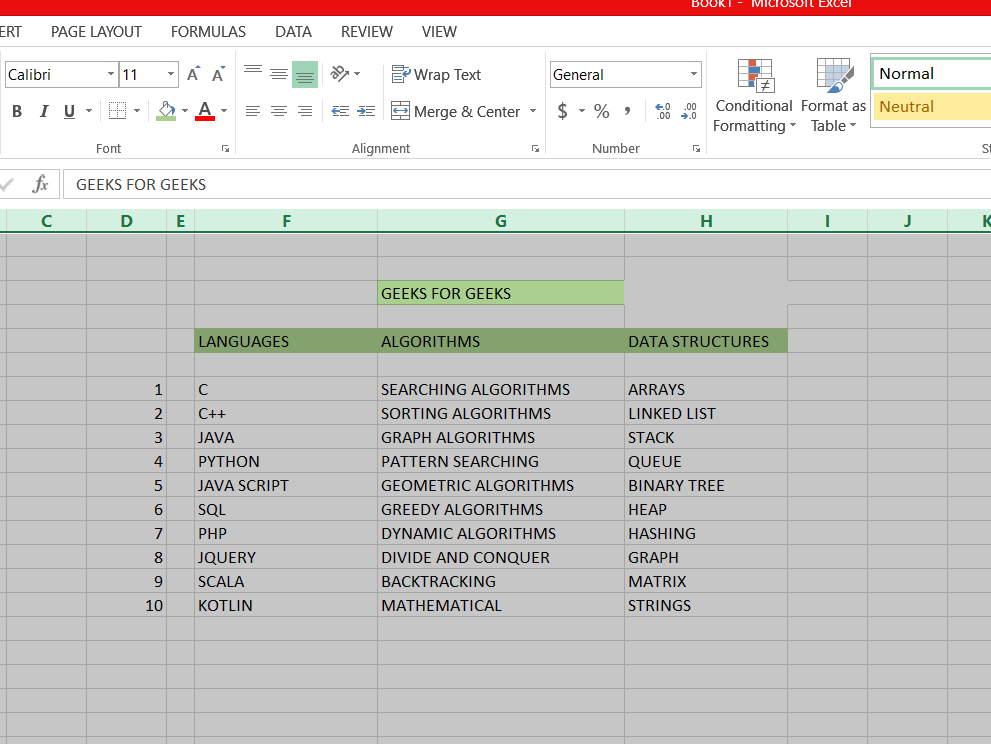Click the Insert Function fx icon
This screenshot has height=744, width=991.
[x=40, y=184]
